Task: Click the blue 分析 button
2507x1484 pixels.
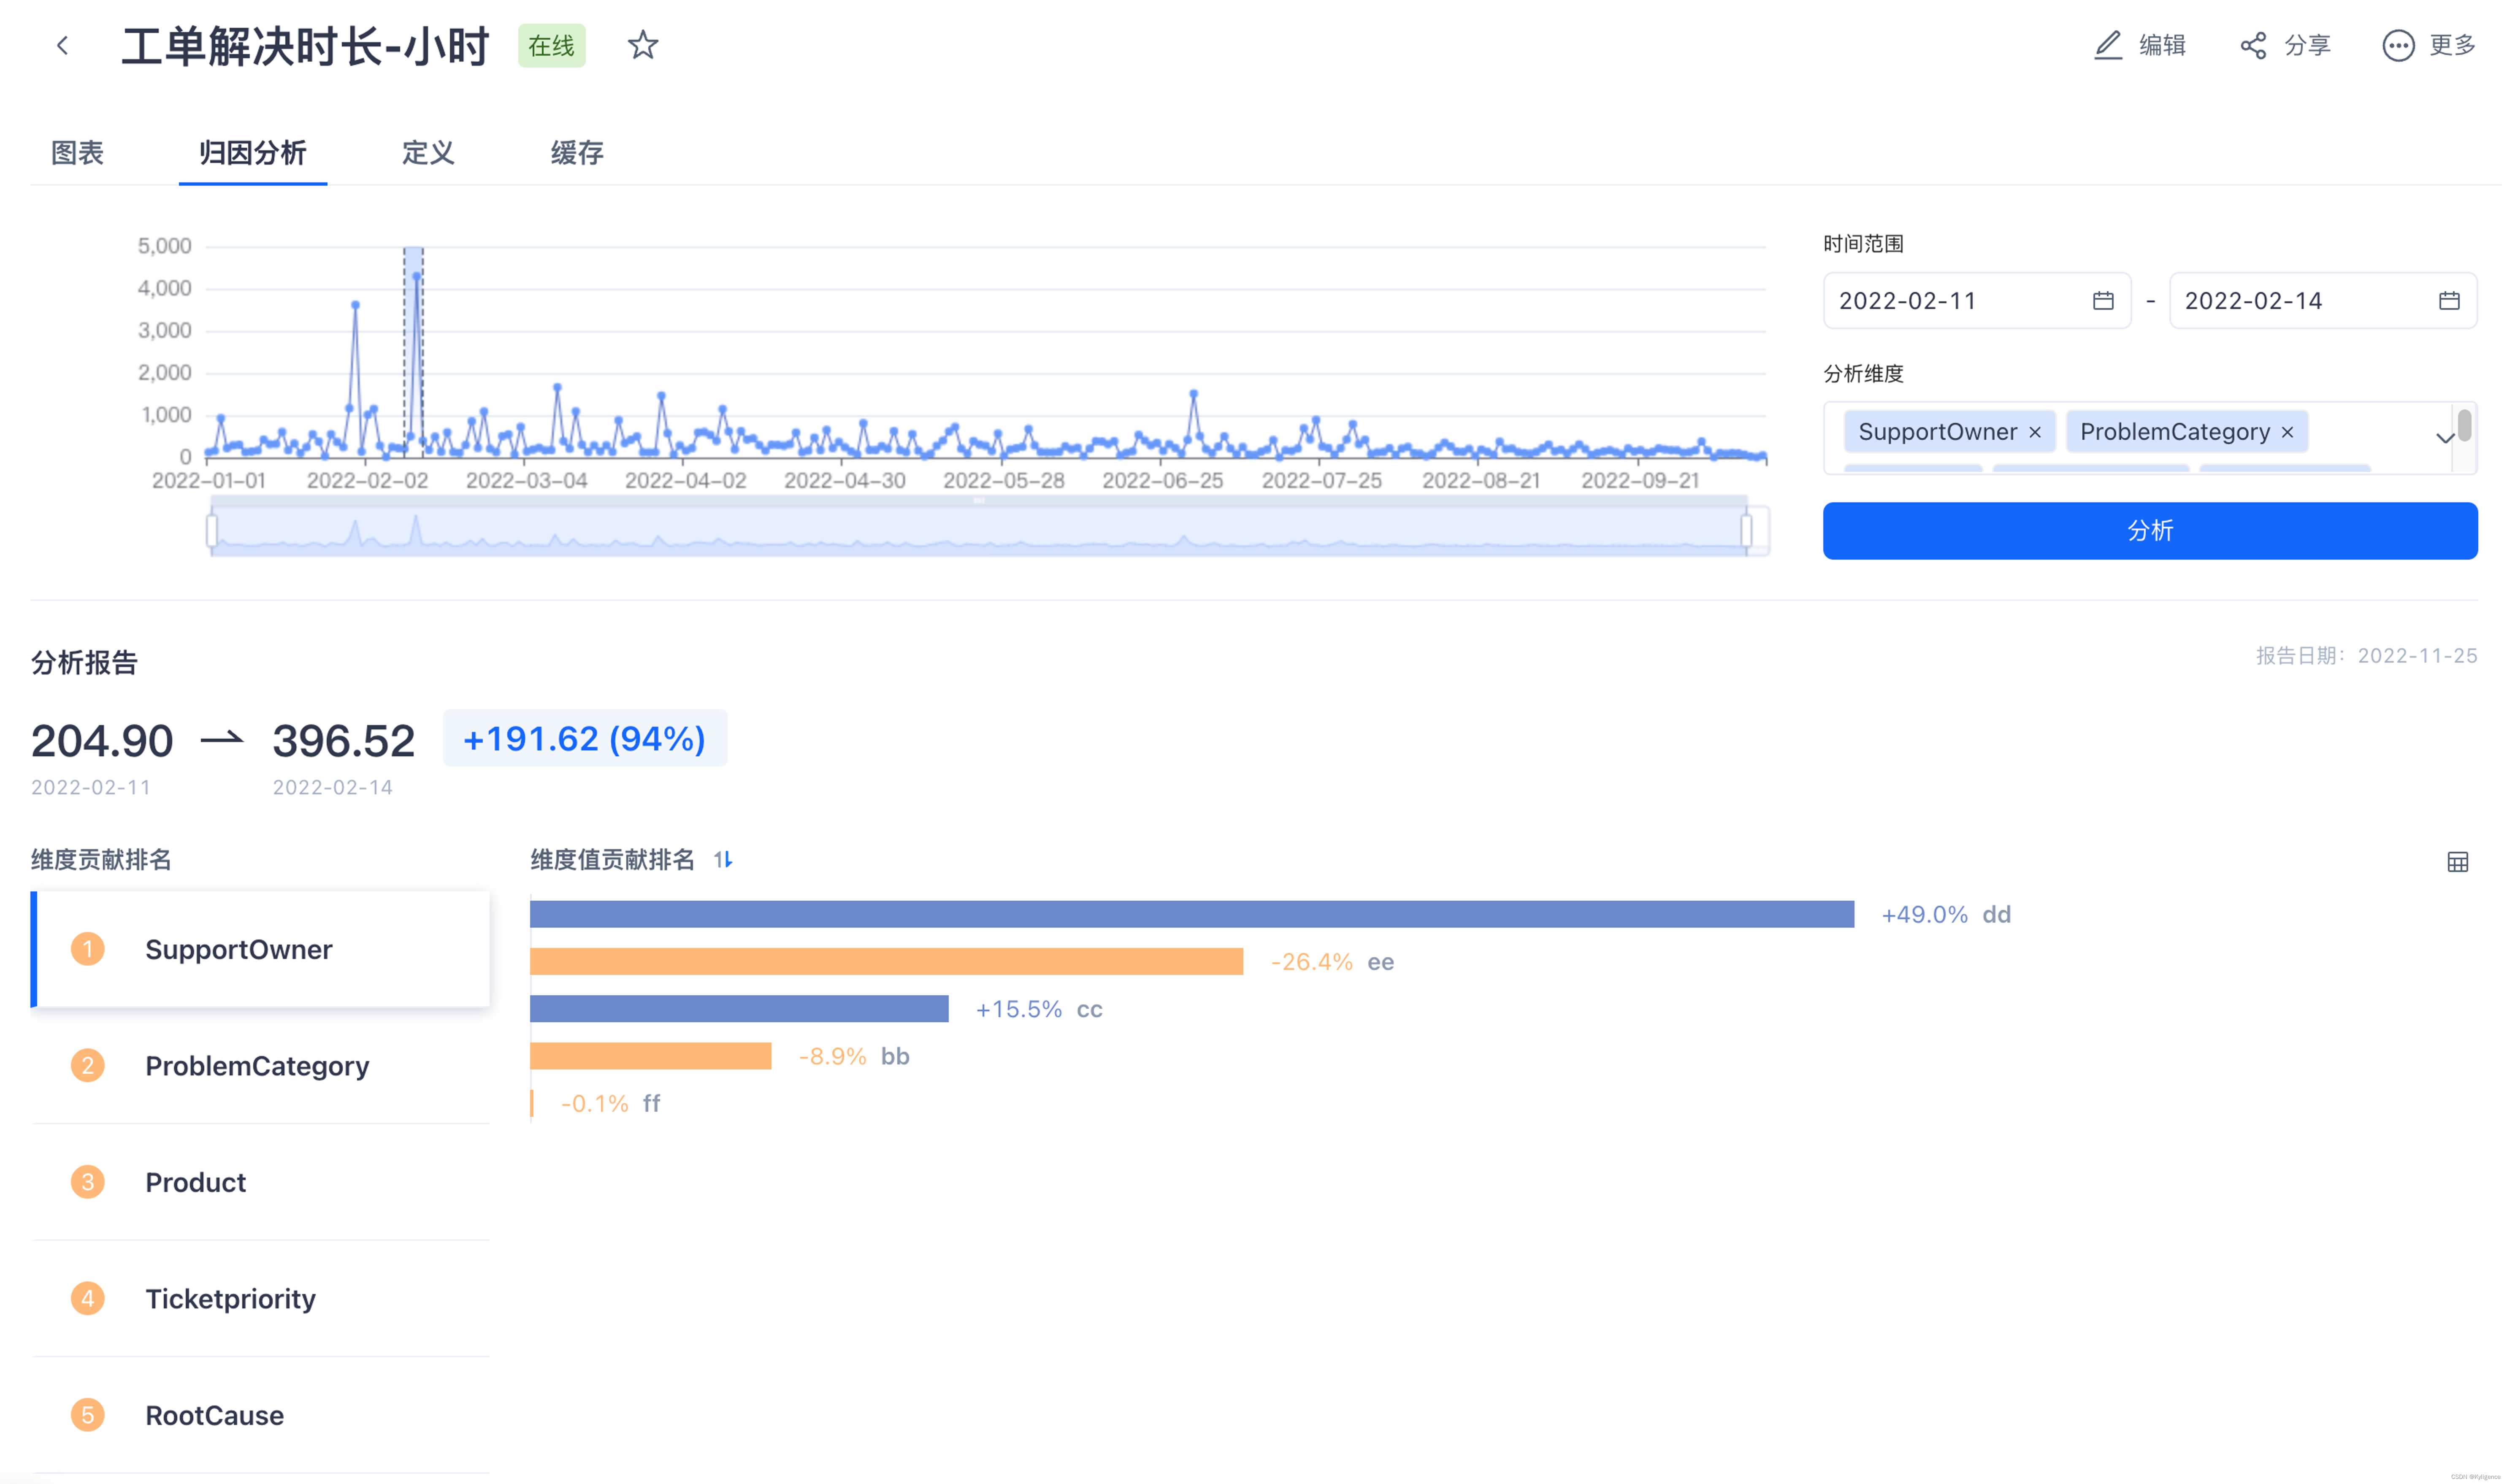Action: [x=2149, y=531]
